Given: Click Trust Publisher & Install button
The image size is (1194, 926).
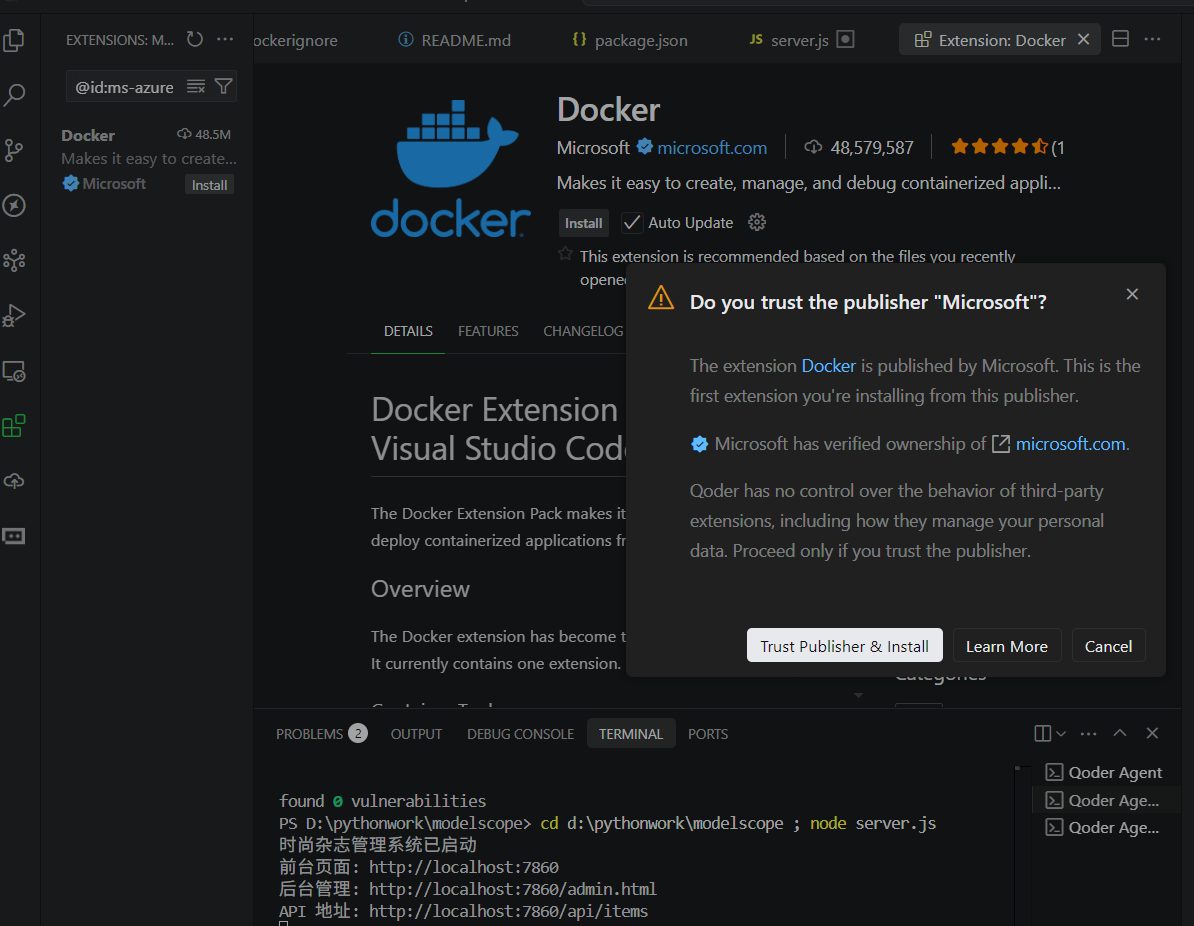Looking at the screenshot, I should click(x=844, y=646).
